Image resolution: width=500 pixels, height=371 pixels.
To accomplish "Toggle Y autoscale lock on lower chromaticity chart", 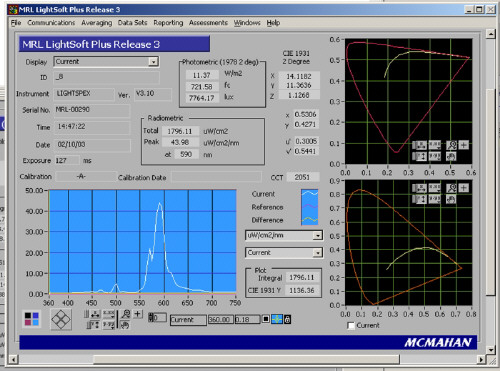I will pos(414,199).
